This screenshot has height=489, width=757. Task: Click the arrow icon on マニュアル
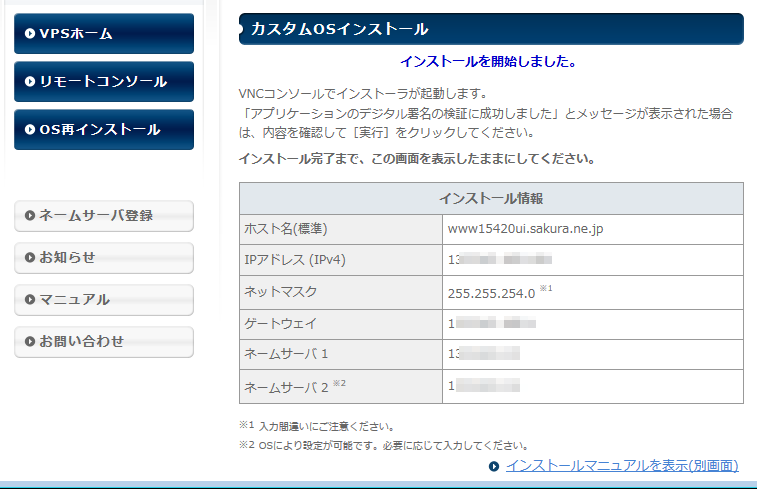[30, 299]
